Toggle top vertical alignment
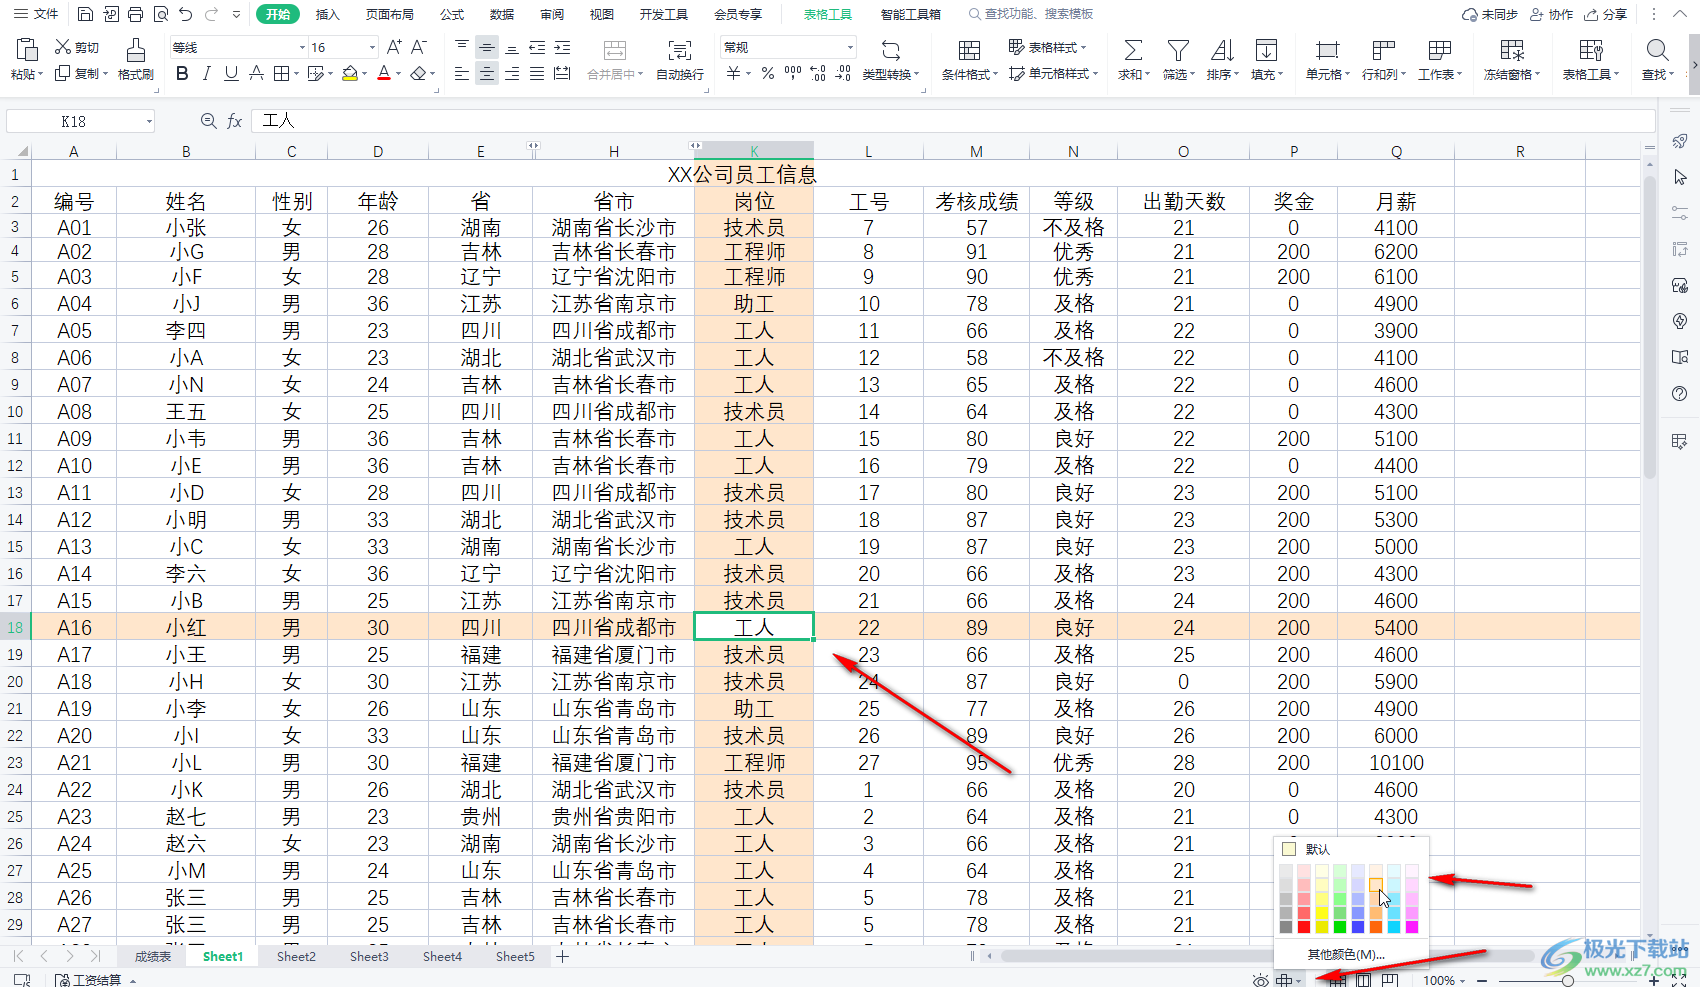1700x987 pixels. [x=461, y=47]
